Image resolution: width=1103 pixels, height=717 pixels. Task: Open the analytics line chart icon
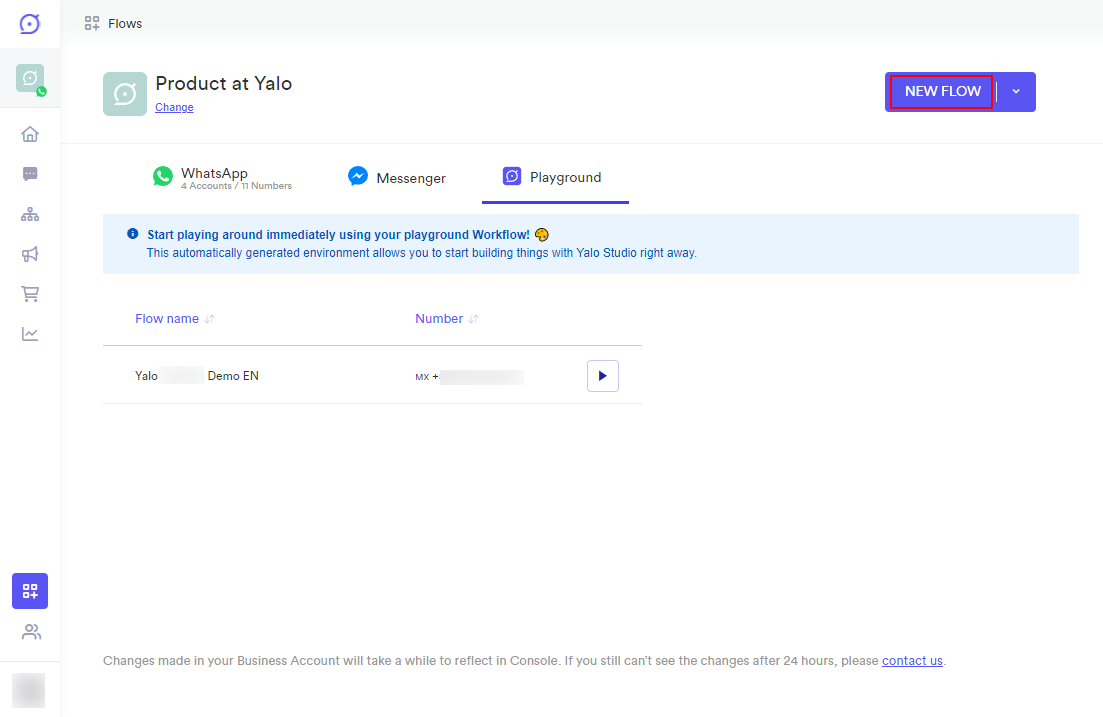[x=30, y=334]
